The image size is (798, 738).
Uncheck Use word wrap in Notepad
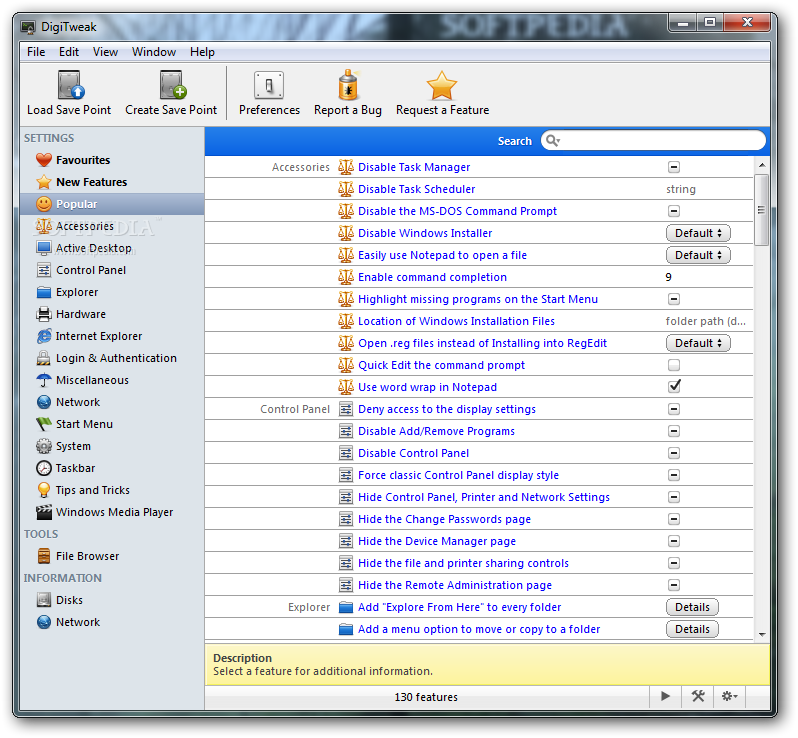(674, 386)
